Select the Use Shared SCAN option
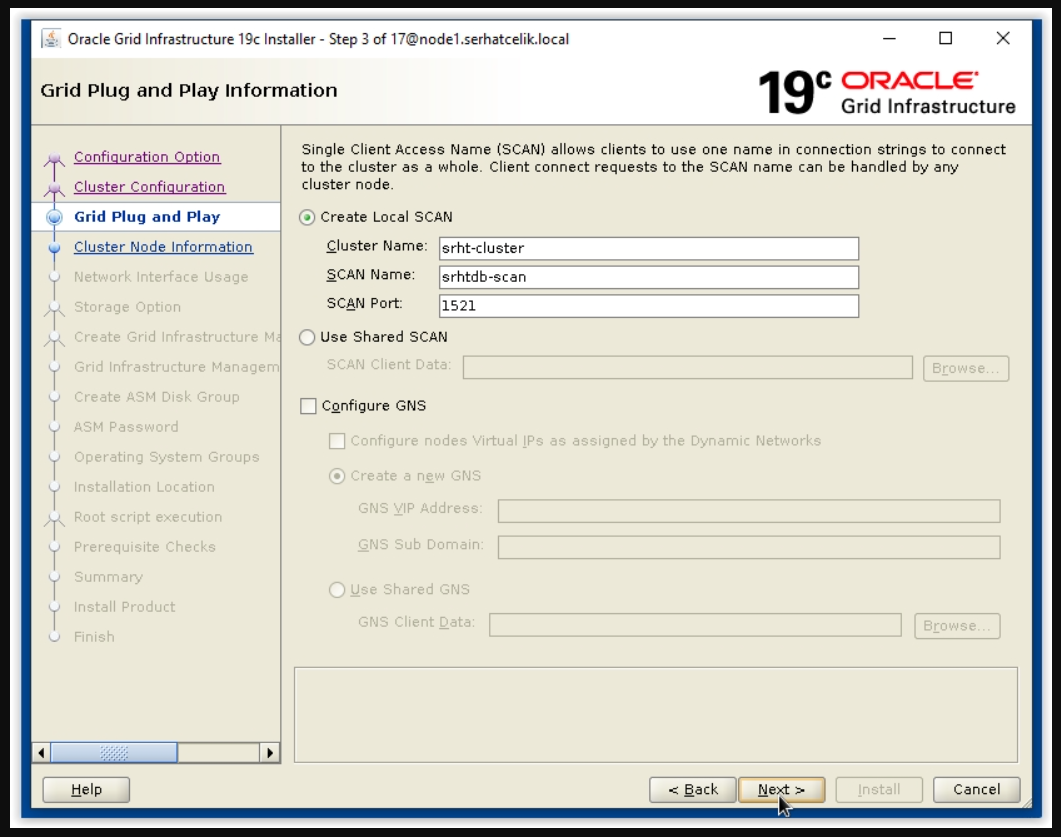This screenshot has height=837, width=1061. [x=307, y=337]
